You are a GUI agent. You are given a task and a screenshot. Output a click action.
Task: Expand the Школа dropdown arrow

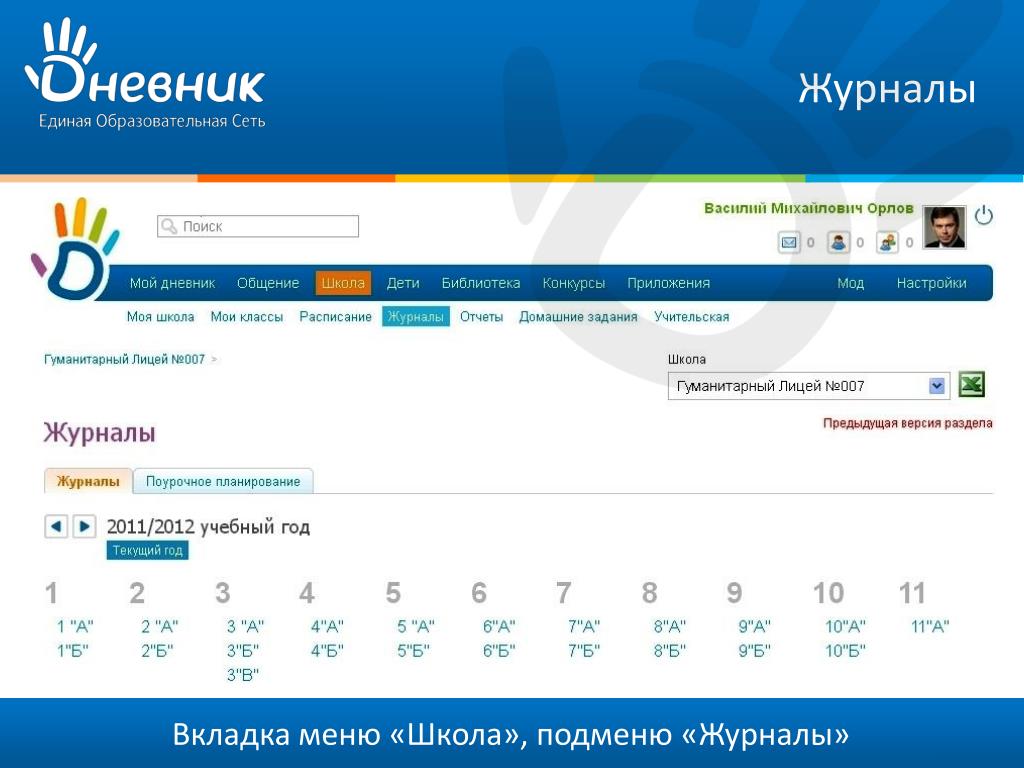(x=936, y=385)
